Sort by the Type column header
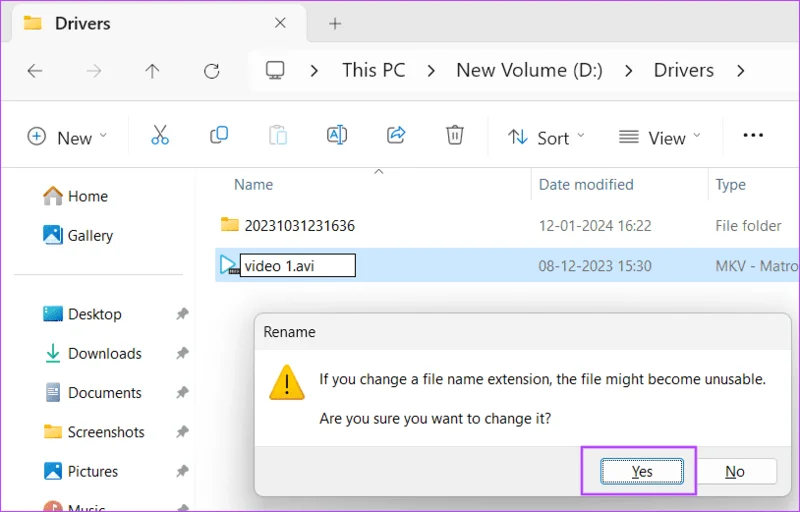The image size is (800, 512). (x=730, y=185)
